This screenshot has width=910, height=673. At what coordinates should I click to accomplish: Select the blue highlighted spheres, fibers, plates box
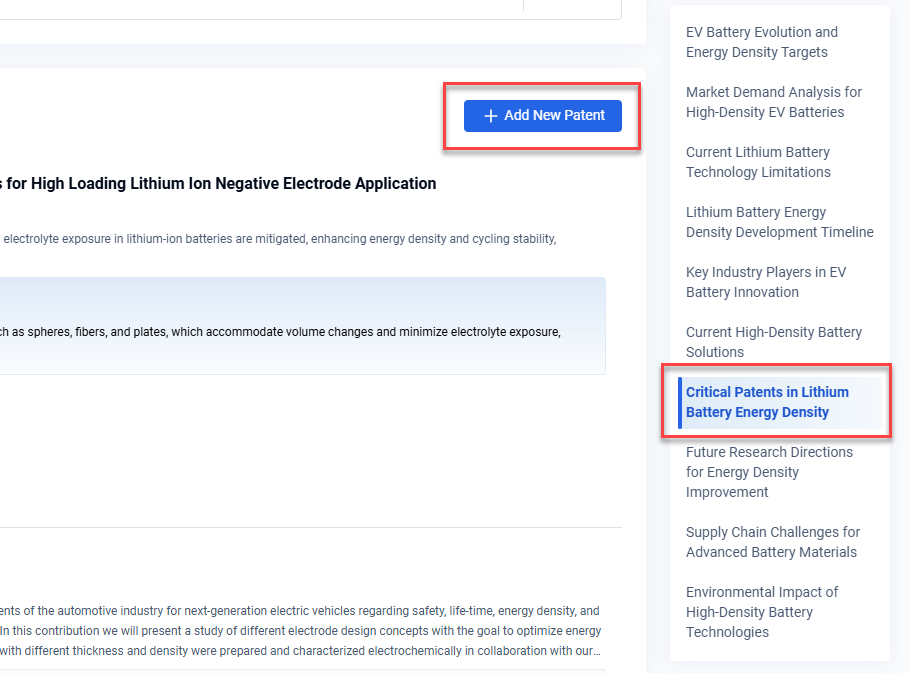coord(300,326)
